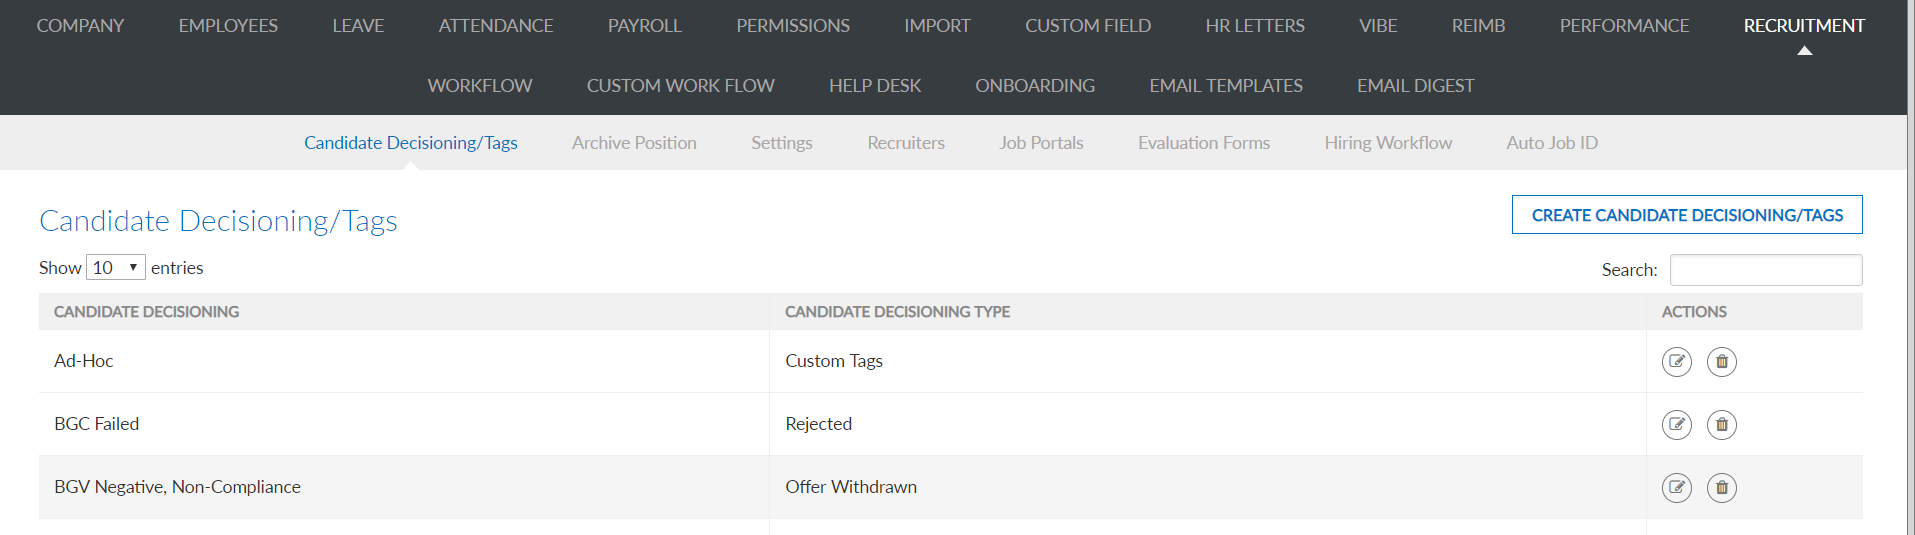
Task: Sort by Candidate Decisioning column header
Action: [x=146, y=312]
